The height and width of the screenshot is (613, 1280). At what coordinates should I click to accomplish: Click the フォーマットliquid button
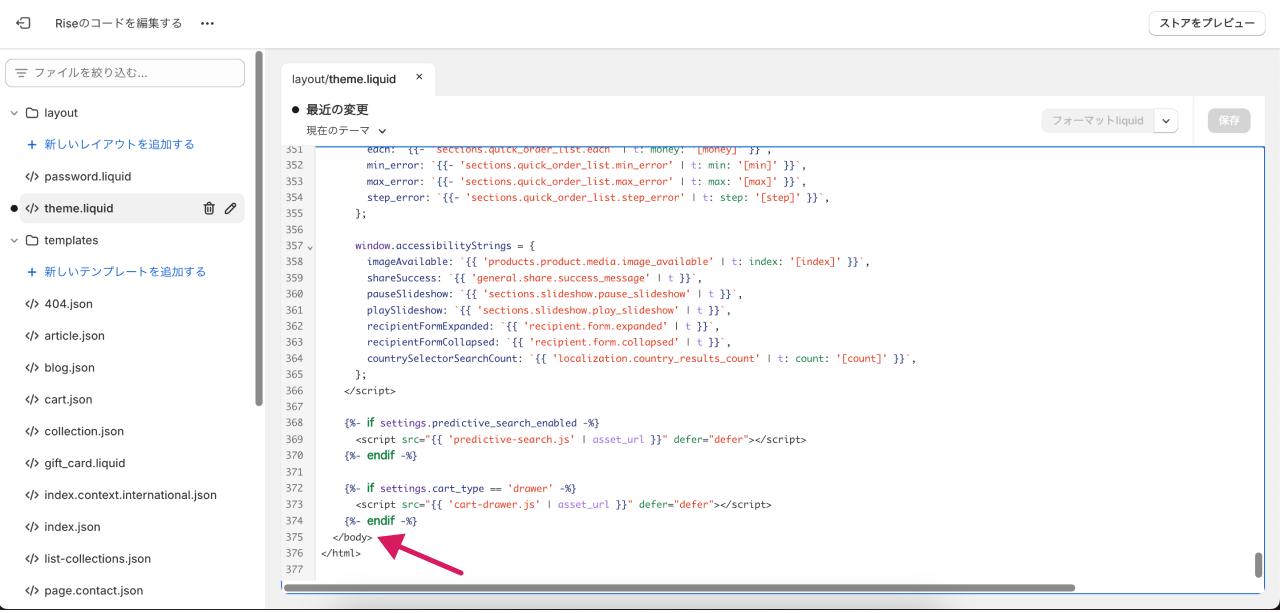[1097, 121]
